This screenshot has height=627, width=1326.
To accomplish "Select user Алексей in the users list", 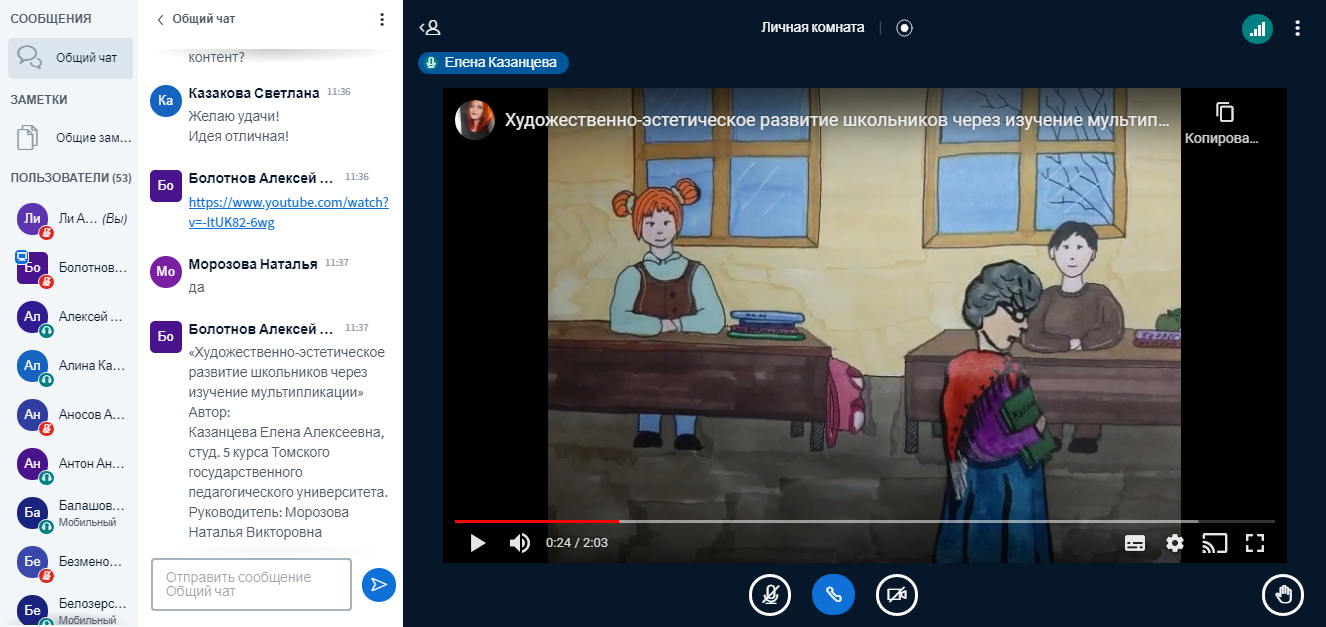I will point(72,317).
